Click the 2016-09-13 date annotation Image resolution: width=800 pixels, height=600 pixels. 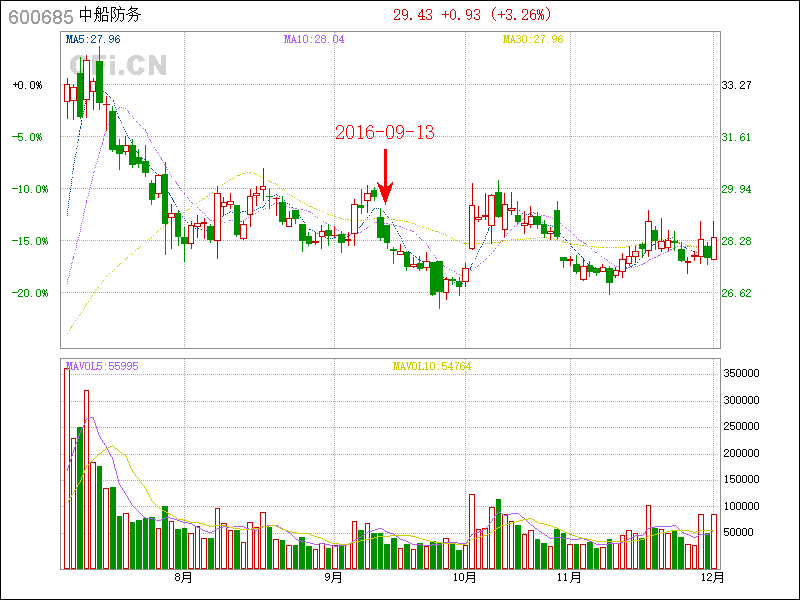pyautogui.click(x=385, y=132)
